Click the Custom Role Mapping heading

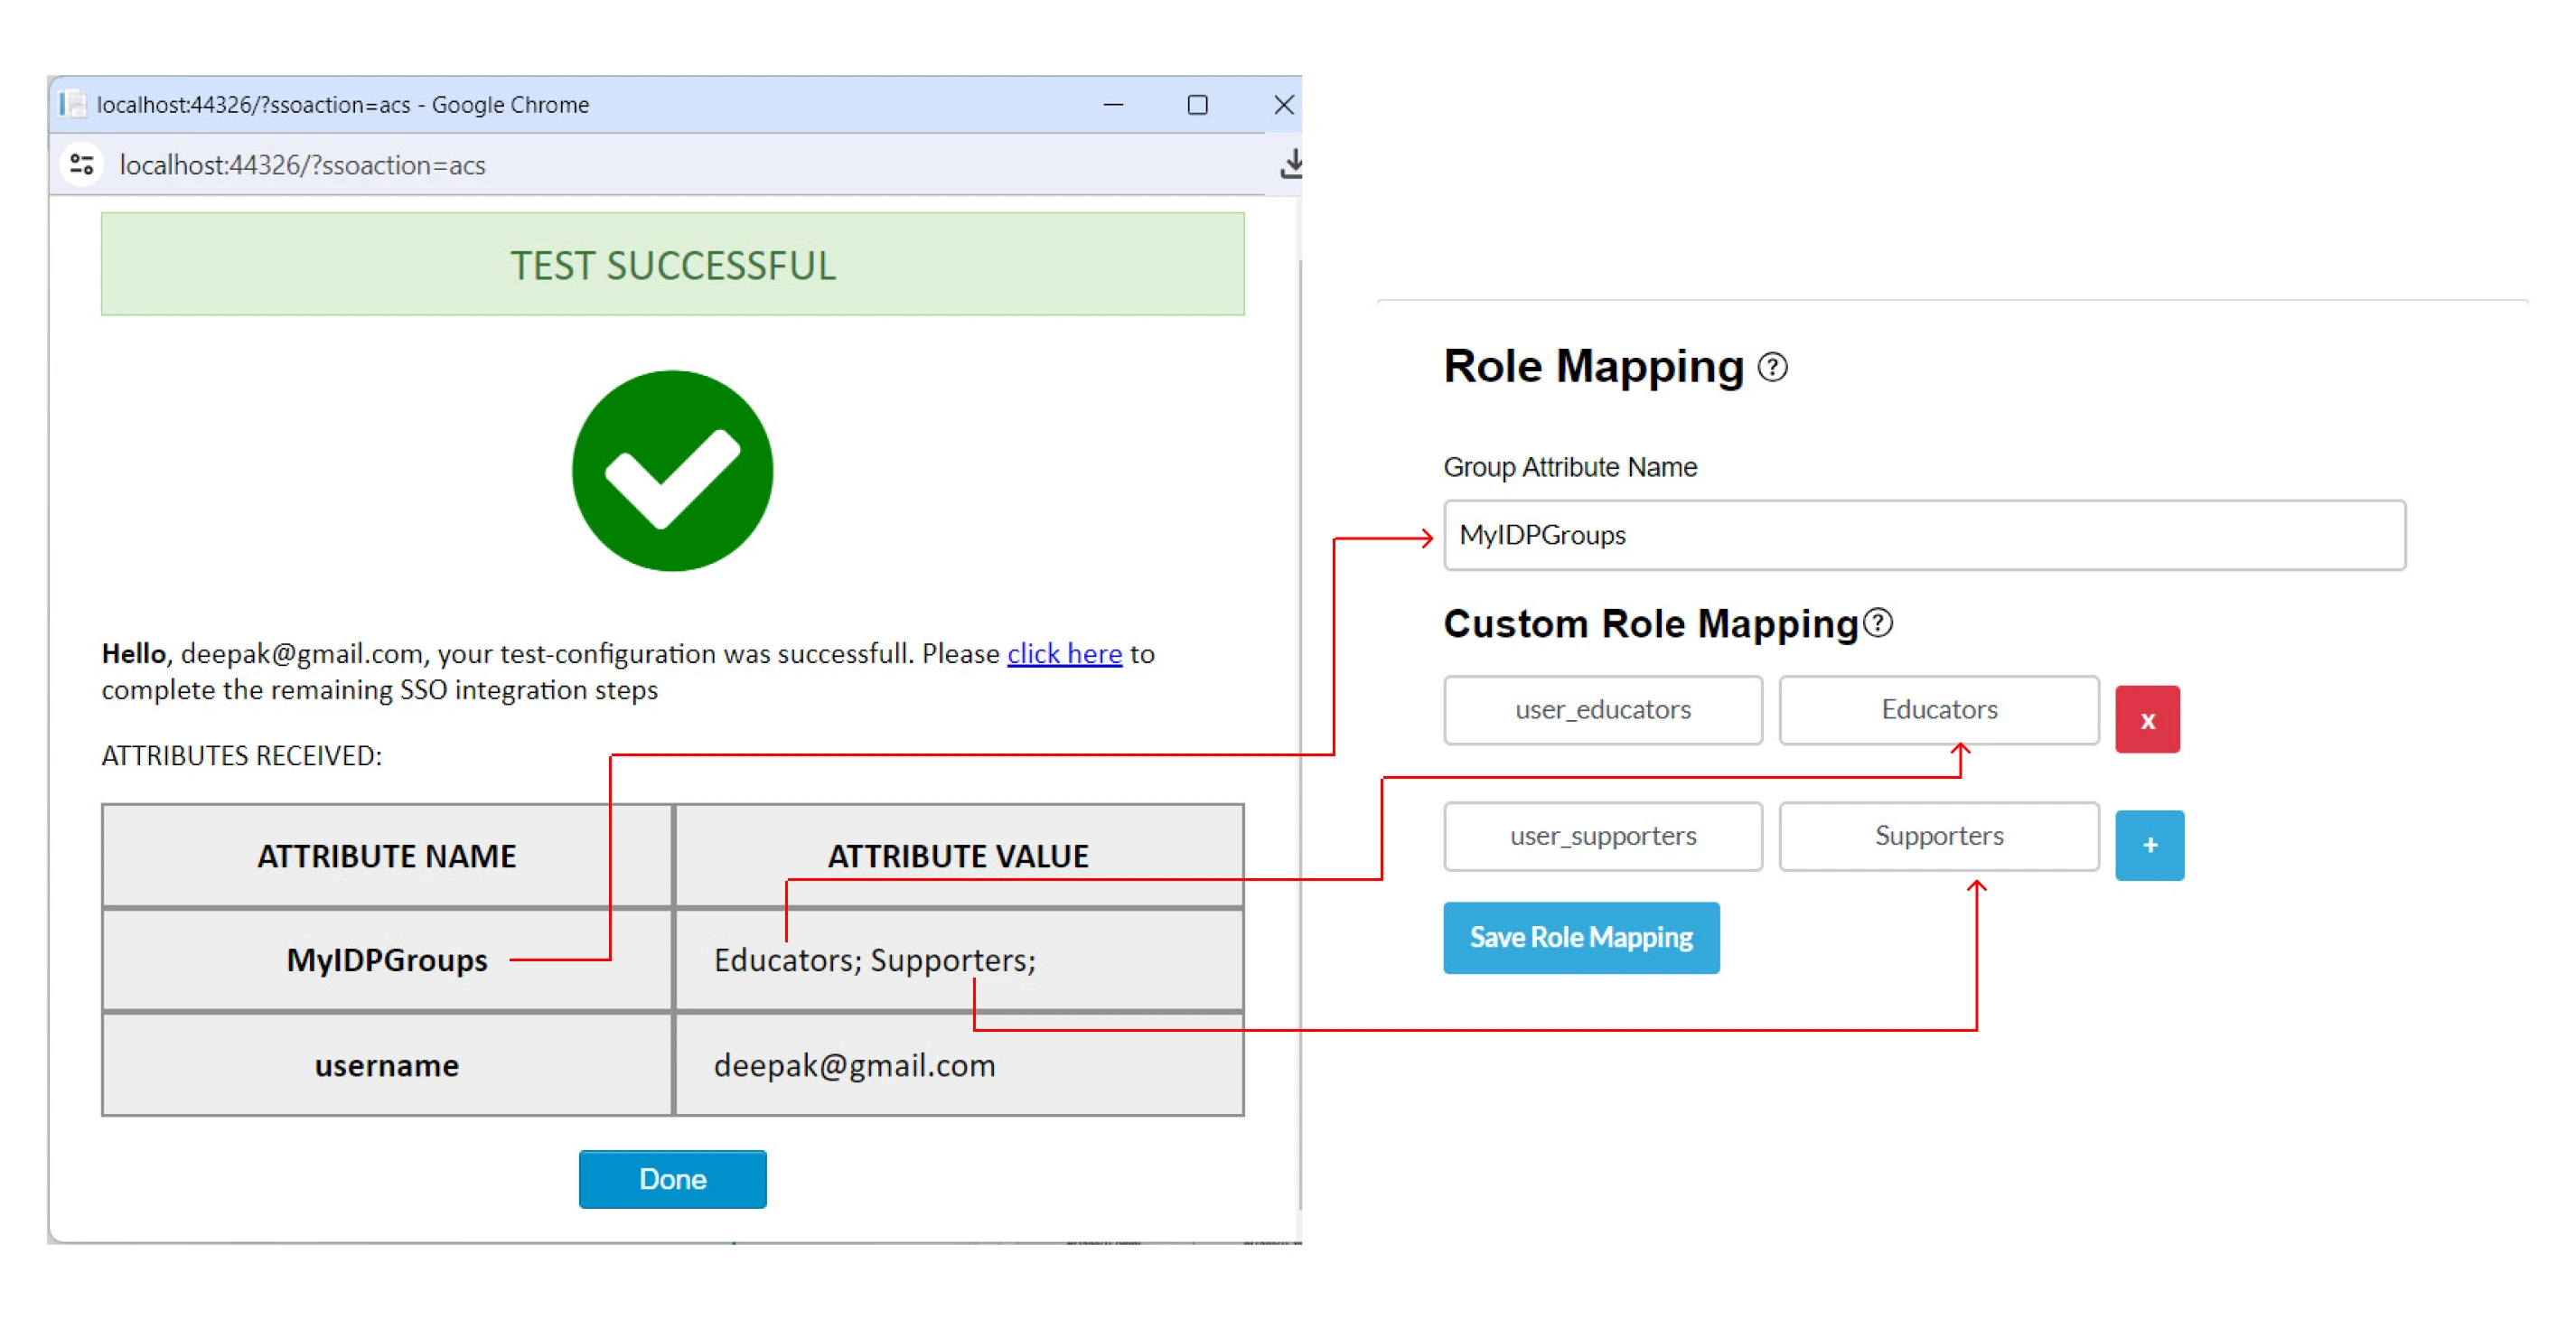click(1650, 623)
